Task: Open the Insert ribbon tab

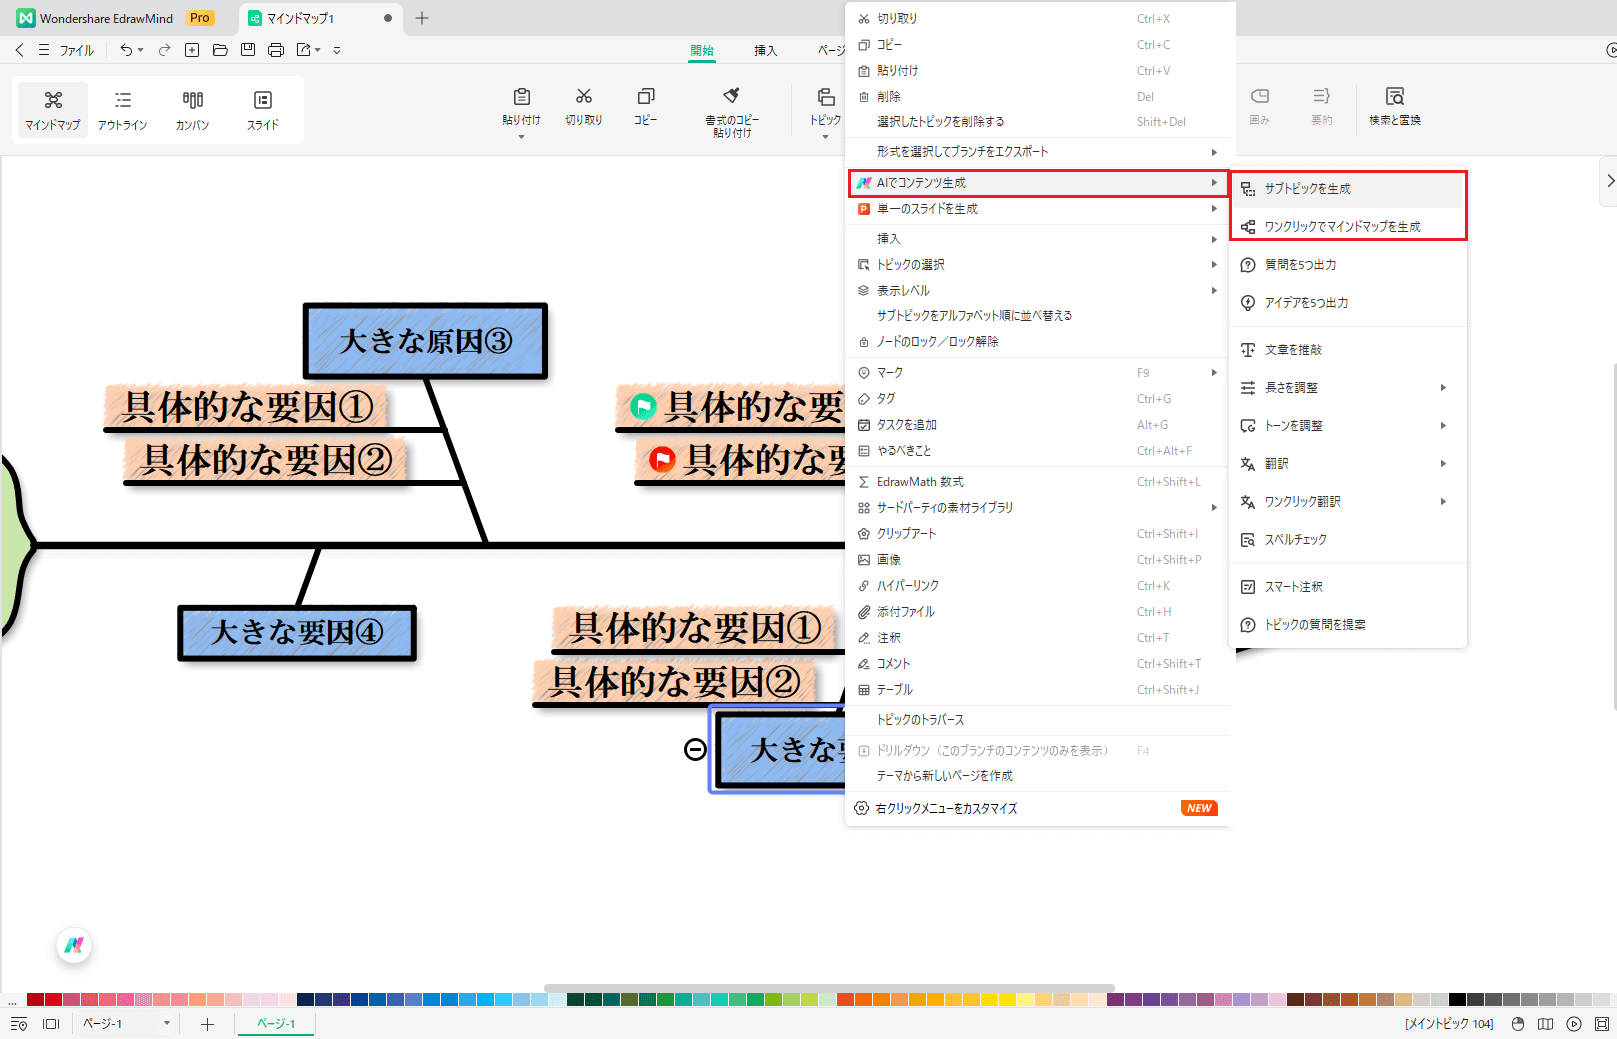Action: click(x=765, y=50)
